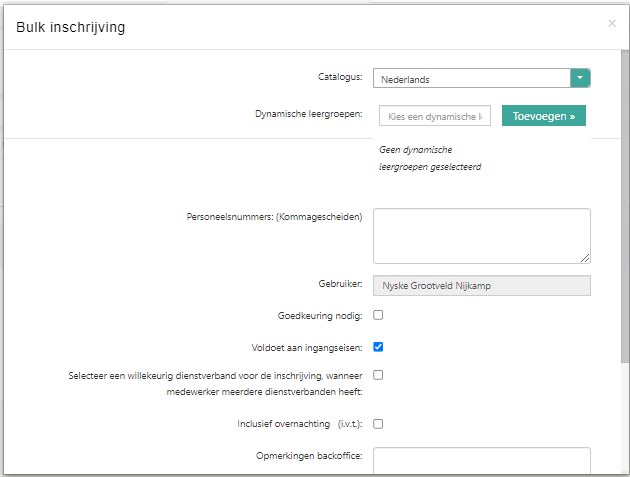Click the 'Geen dynamische leergroepen geselecteerd' text
Image resolution: width=630 pixels, height=477 pixels.
429,158
